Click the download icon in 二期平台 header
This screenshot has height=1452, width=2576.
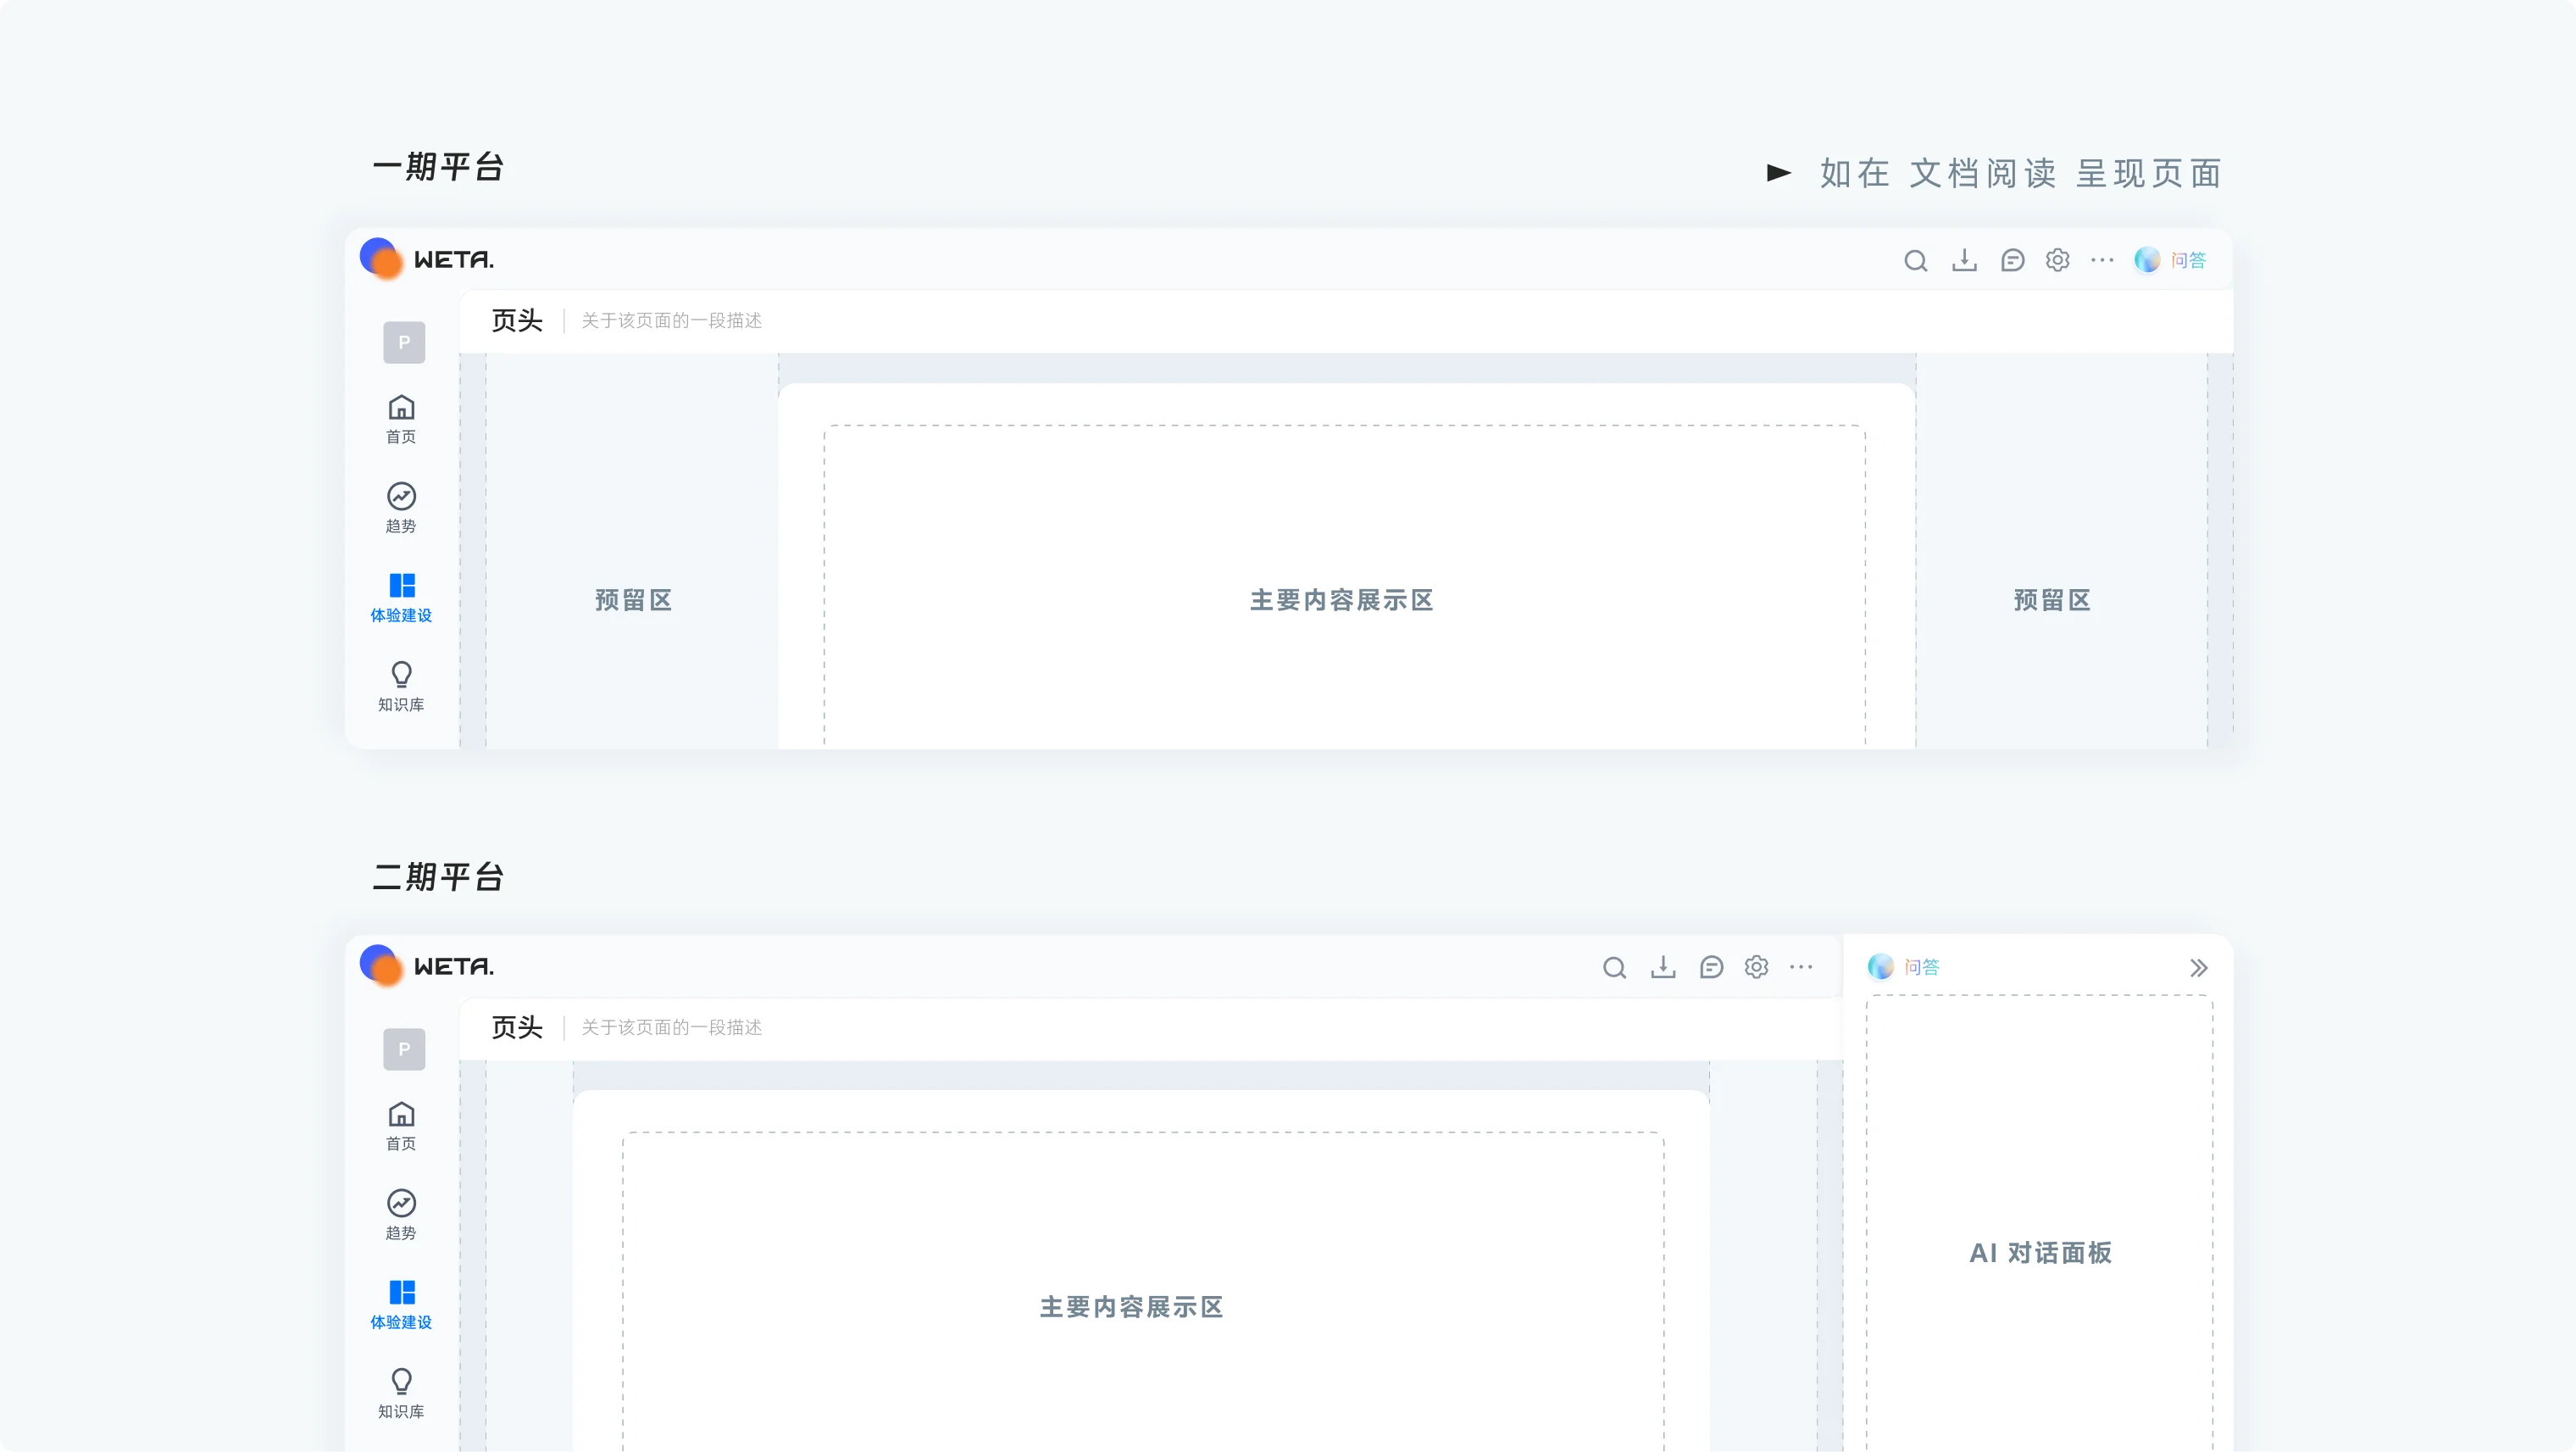(x=1663, y=968)
